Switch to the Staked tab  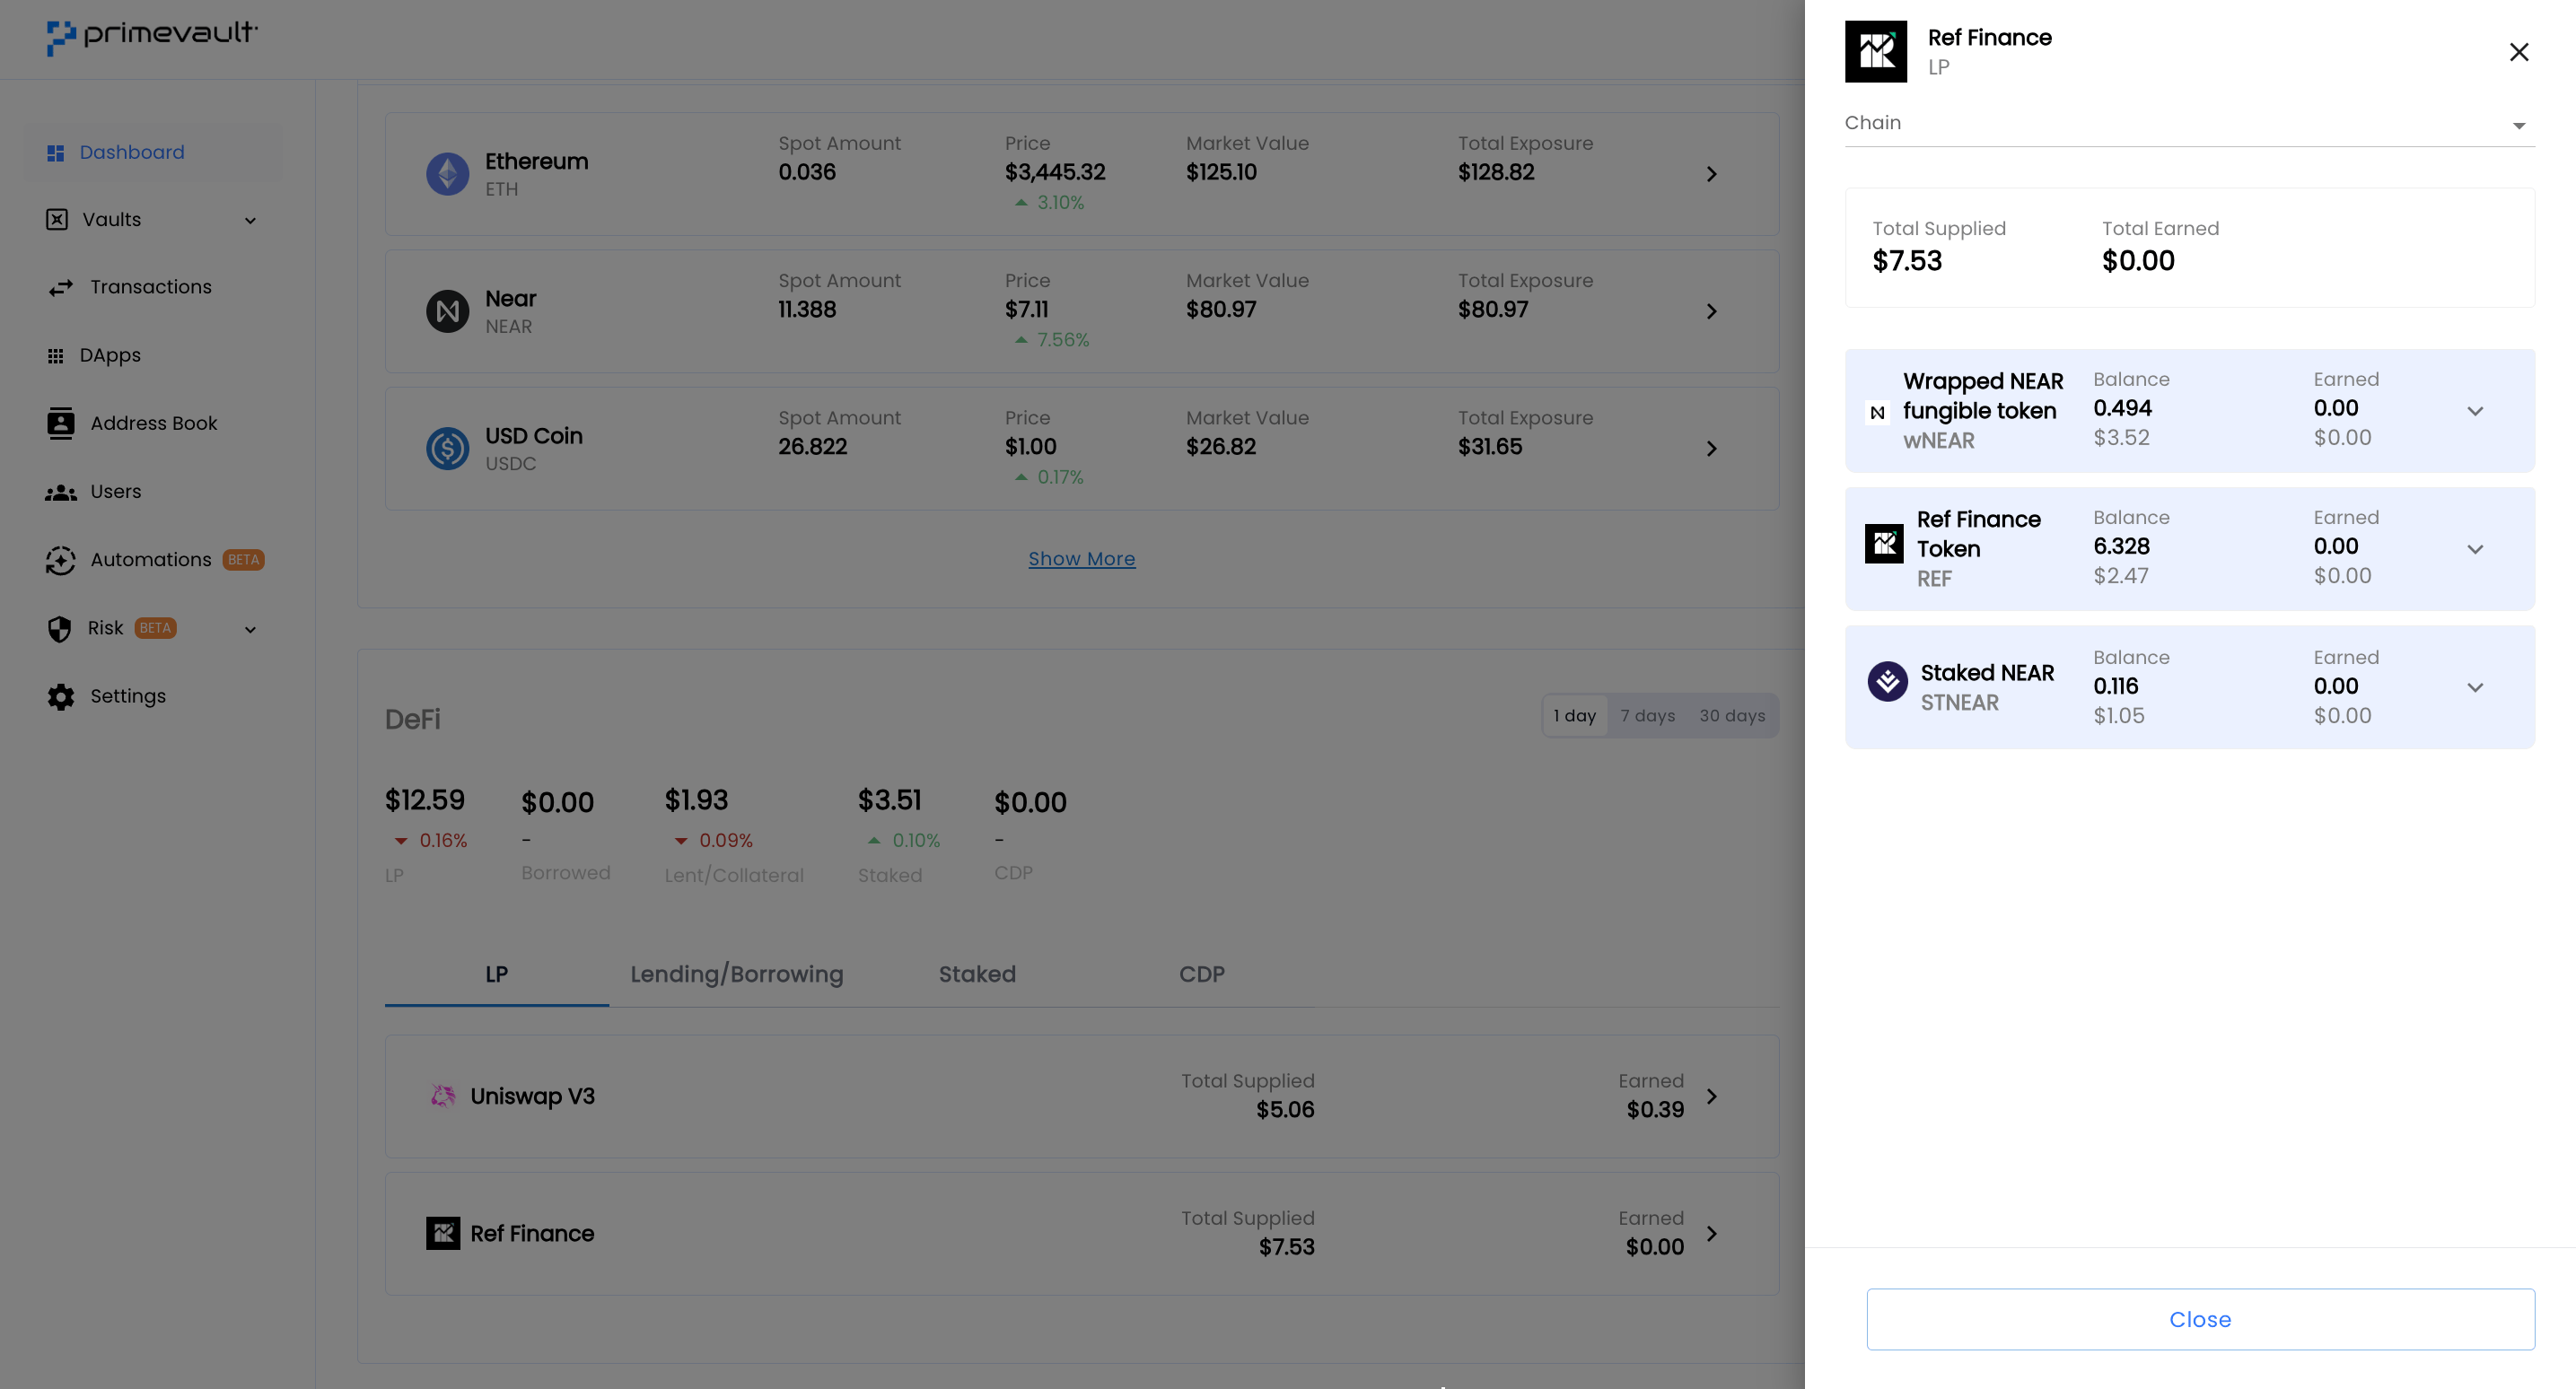(977, 974)
